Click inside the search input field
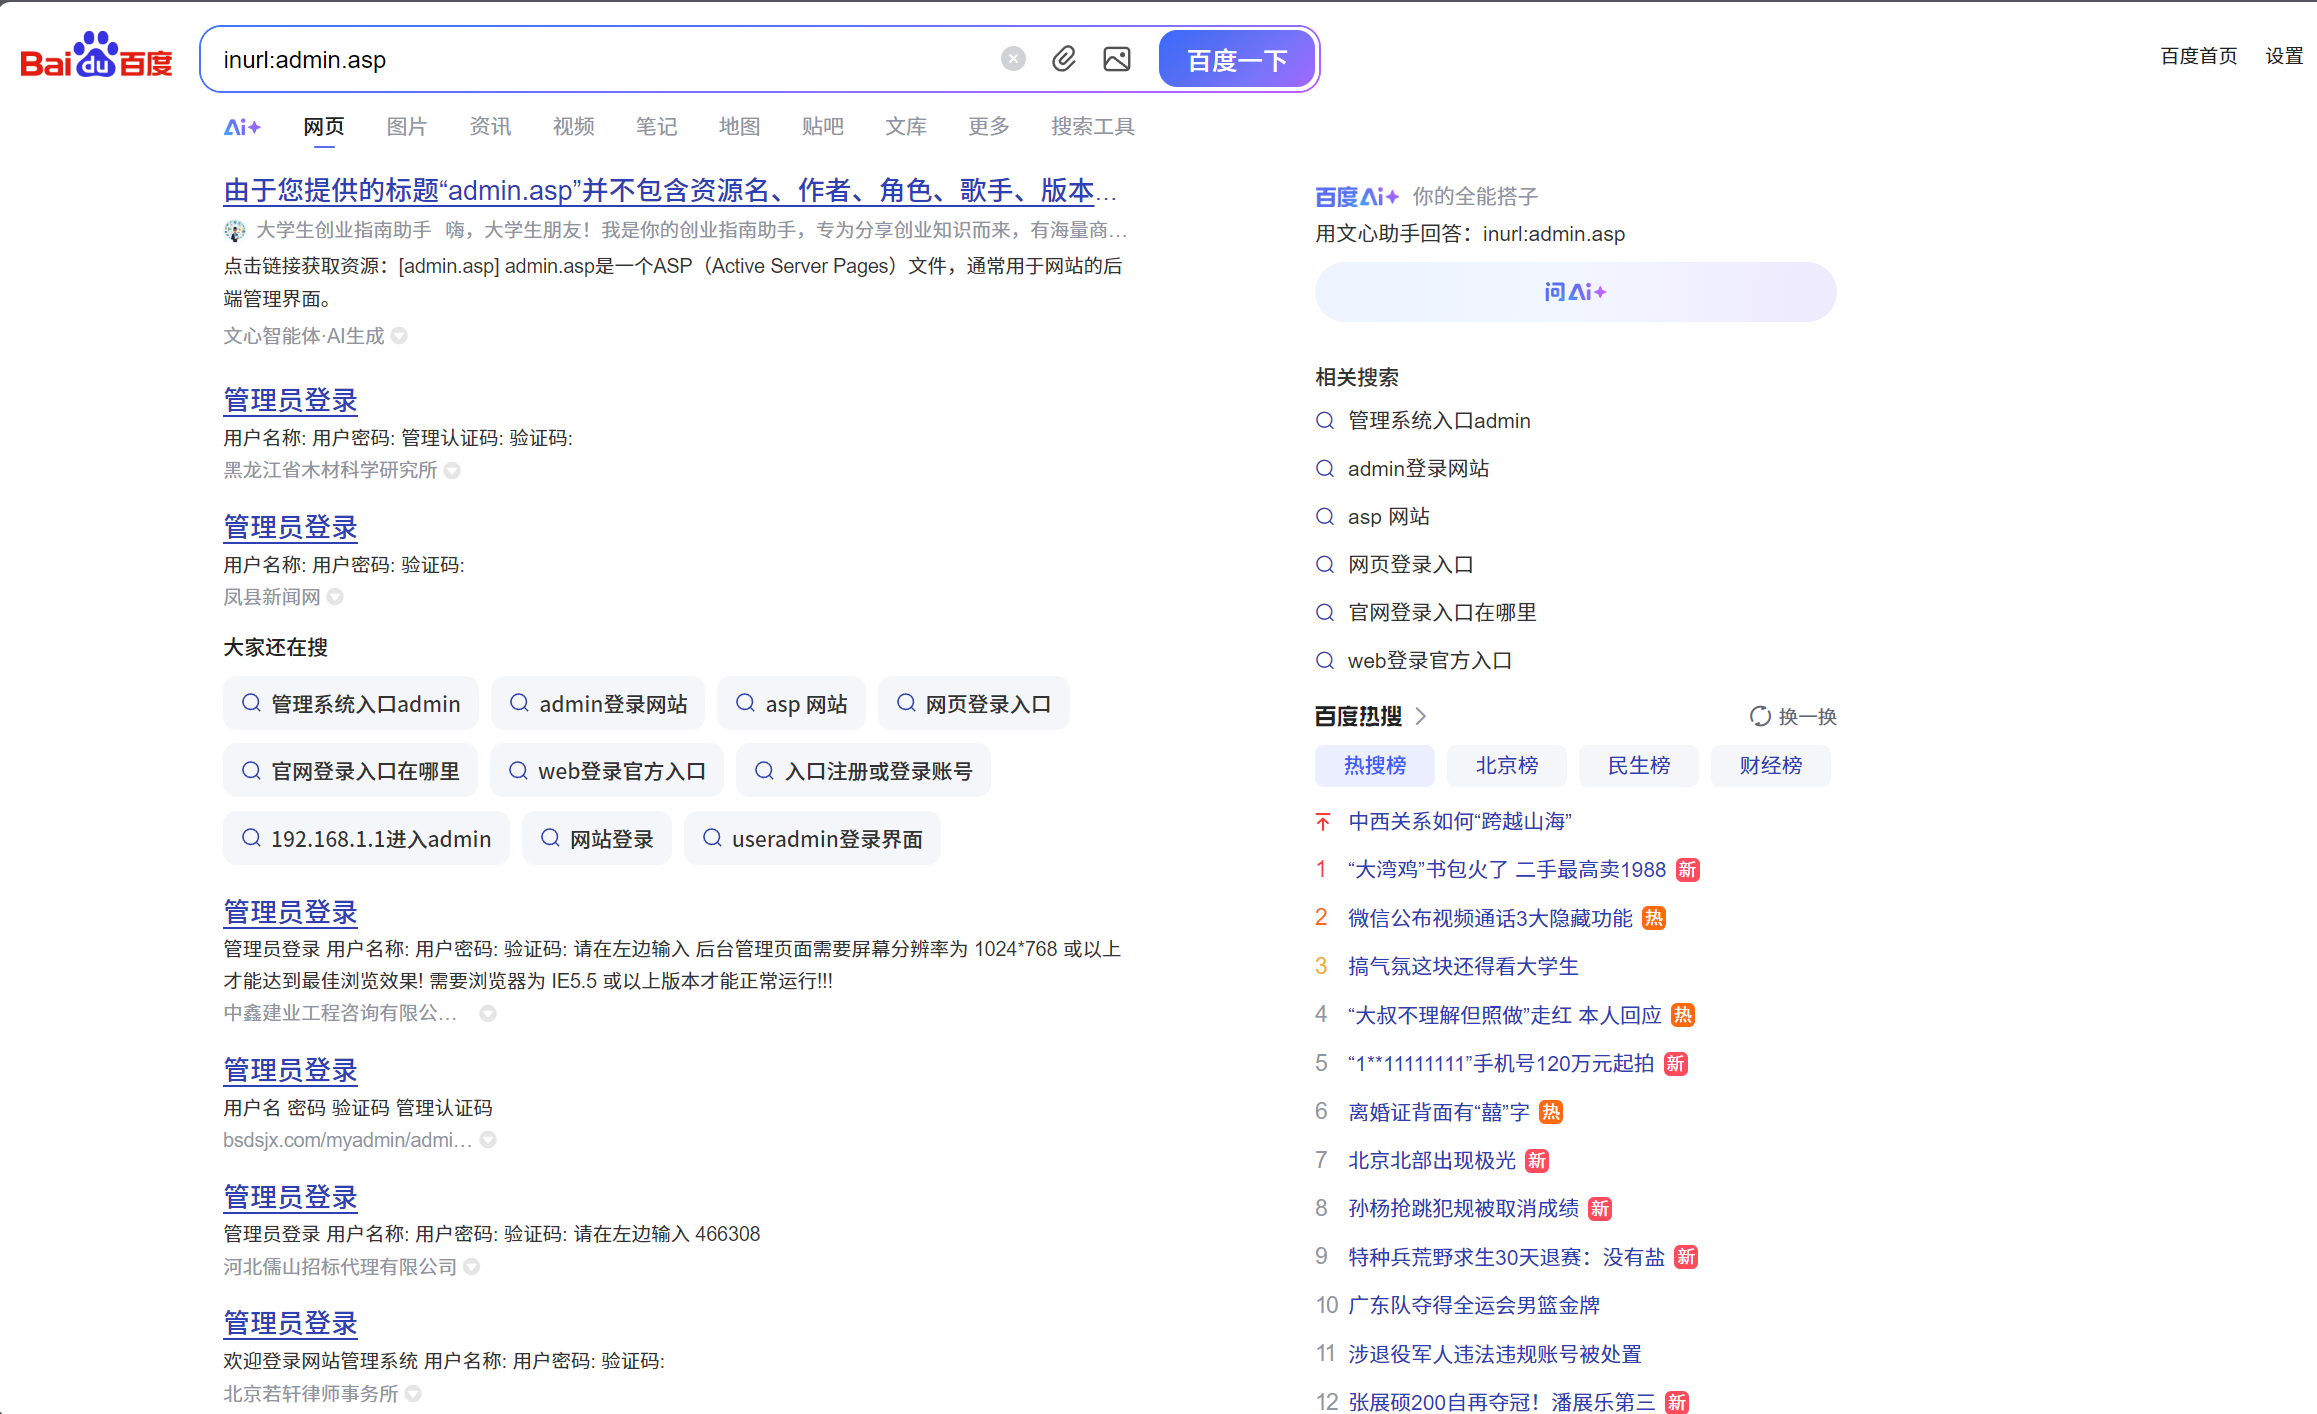The height and width of the screenshot is (1414, 2317). click(600, 59)
